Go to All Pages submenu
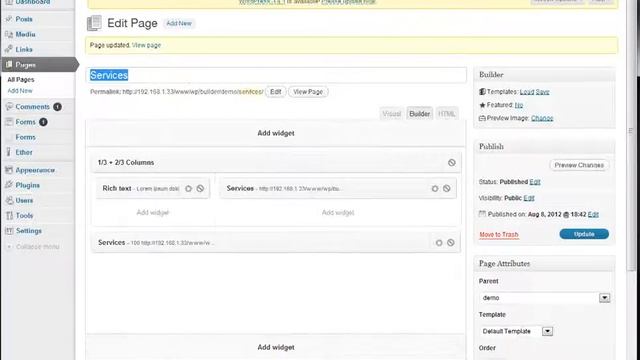The width and height of the screenshot is (640, 360). coord(21,80)
